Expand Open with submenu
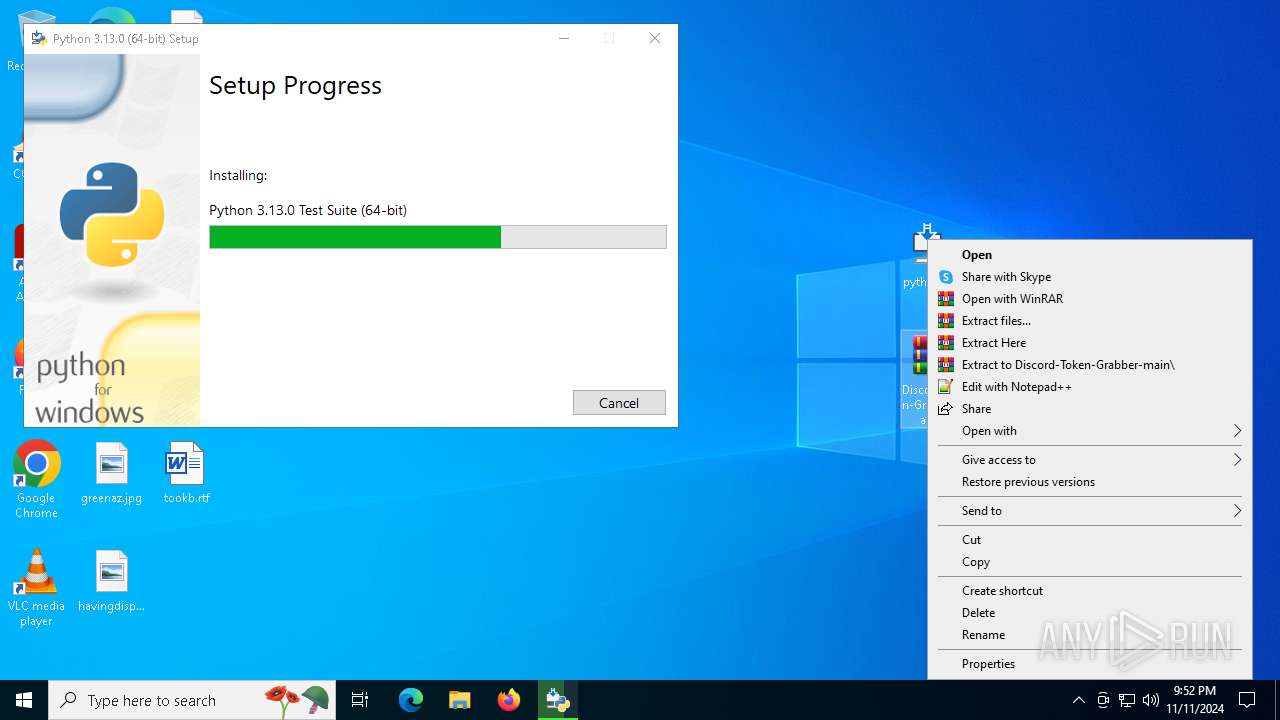This screenshot has height=720, width=1280. point(1090,431)
